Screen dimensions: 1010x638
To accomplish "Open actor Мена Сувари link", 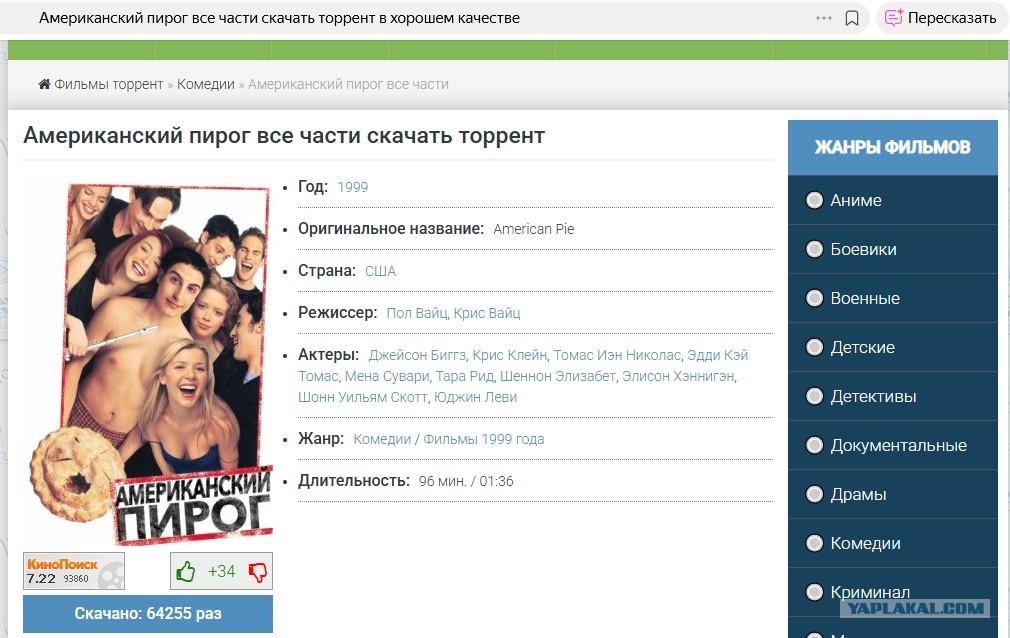I will 386,376.
